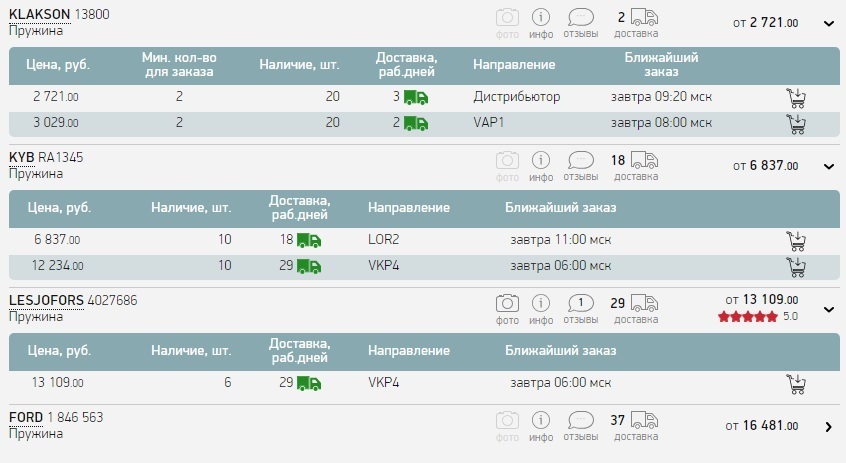Click the "Доставка, раб.дней" header in KYB table

coord(299,208)
